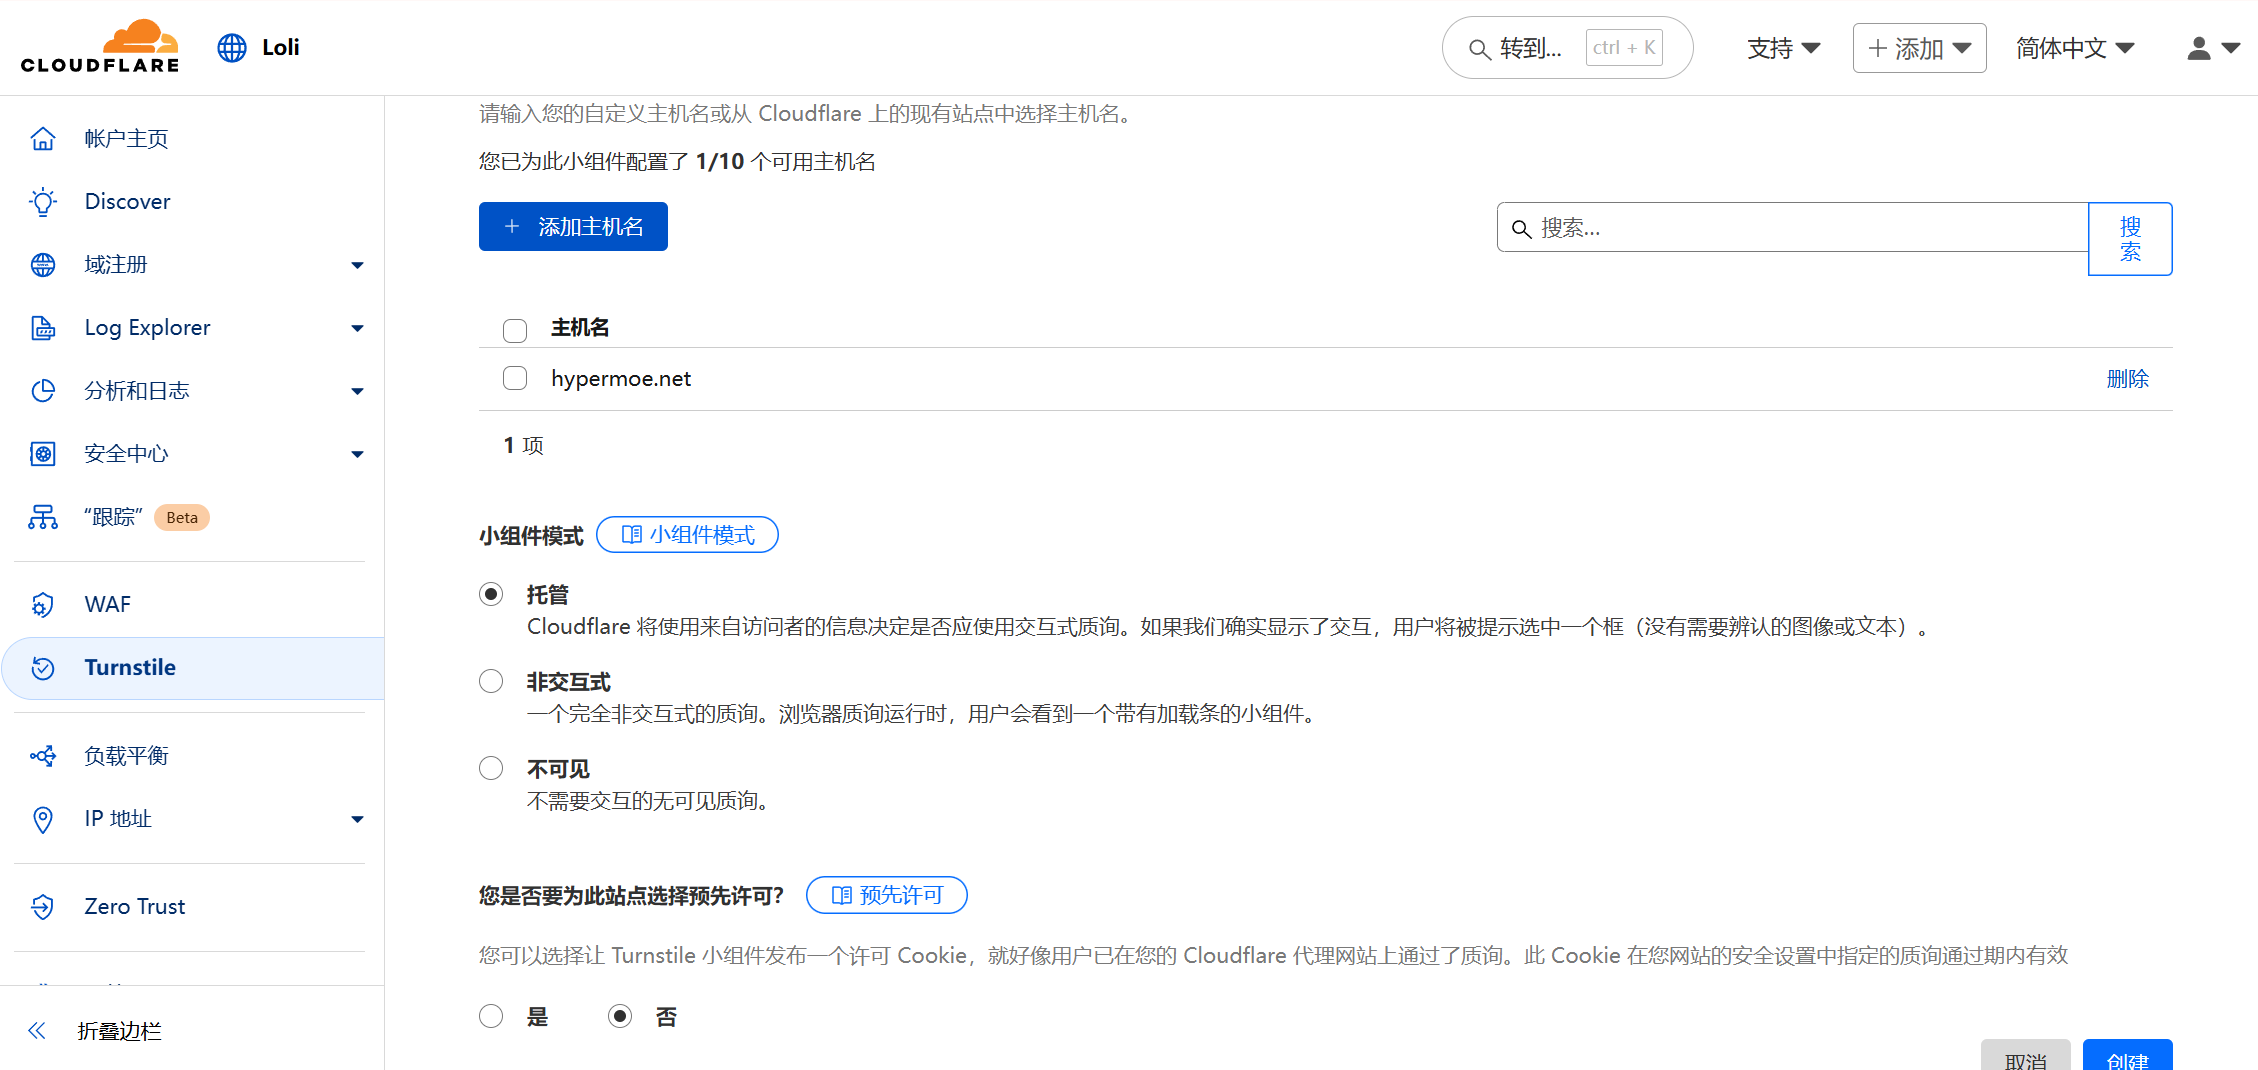Click the book icon in 小组件模式 docs badge
The image size is (2258, 1070).
[x=631, y=534]
